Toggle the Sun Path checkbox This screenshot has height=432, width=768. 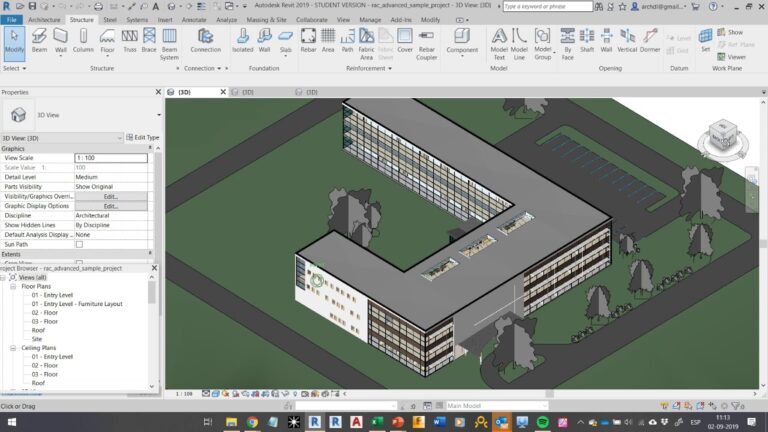(79, 244)
